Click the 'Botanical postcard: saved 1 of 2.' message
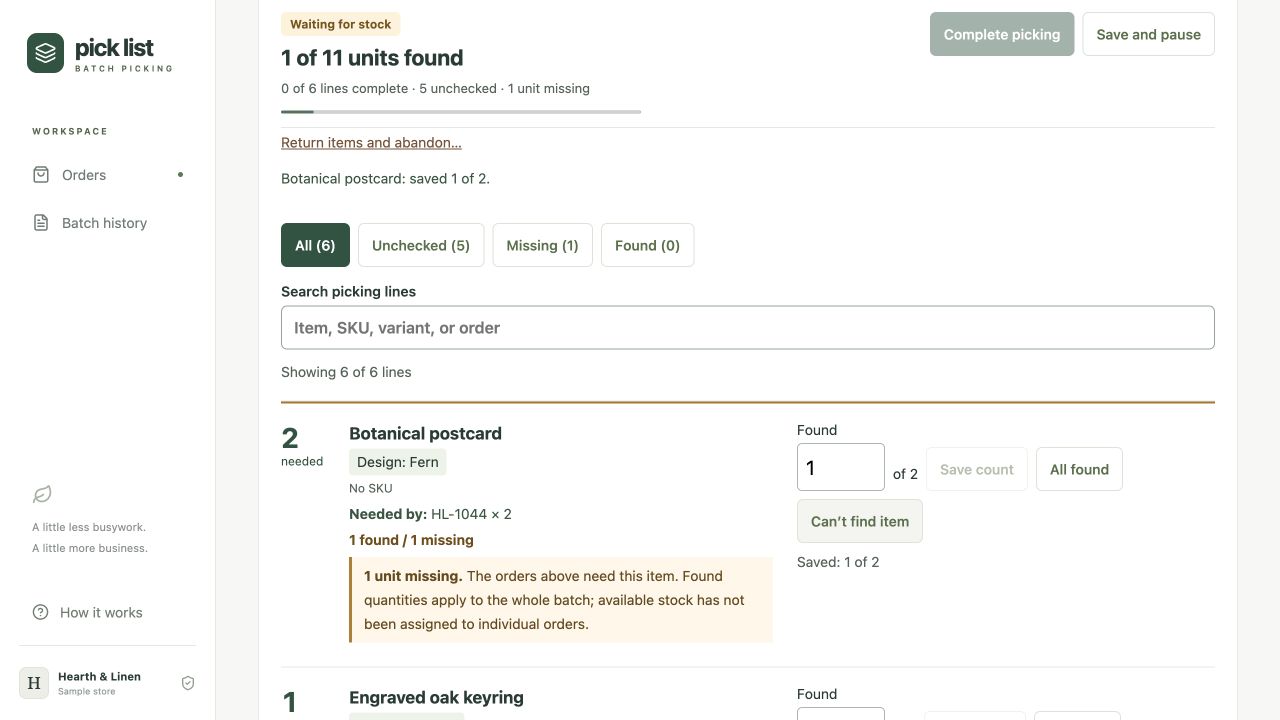 pos(385,179)
